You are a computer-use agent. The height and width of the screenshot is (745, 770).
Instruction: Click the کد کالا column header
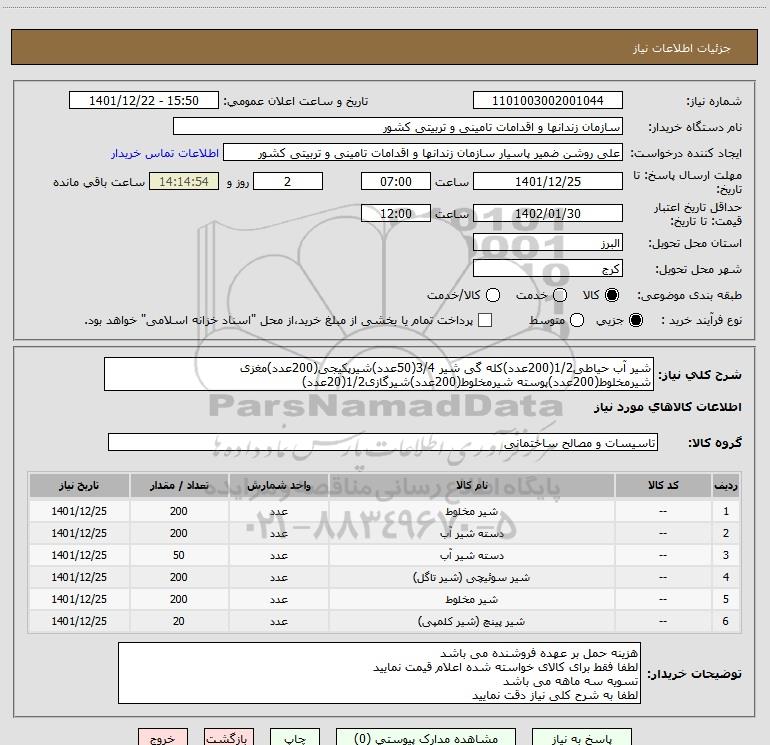pyautogui.click(x=663, y=486)
